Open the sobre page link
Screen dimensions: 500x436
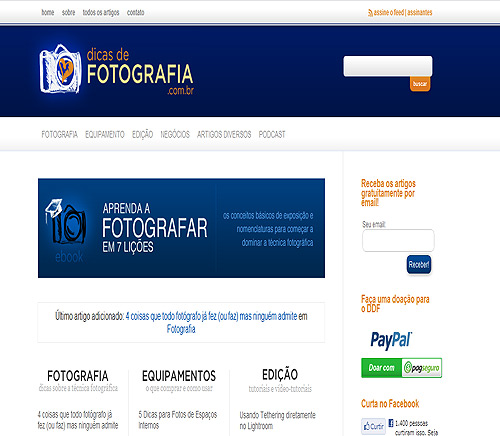point(68,13)
